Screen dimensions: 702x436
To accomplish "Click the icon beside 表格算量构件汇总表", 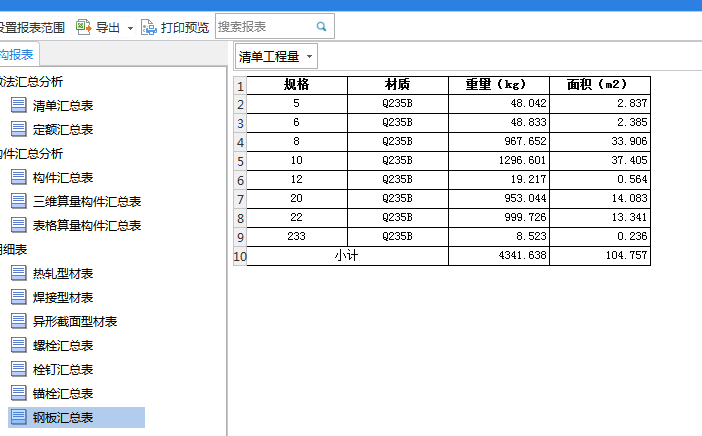I will click(x=18, y=225).
